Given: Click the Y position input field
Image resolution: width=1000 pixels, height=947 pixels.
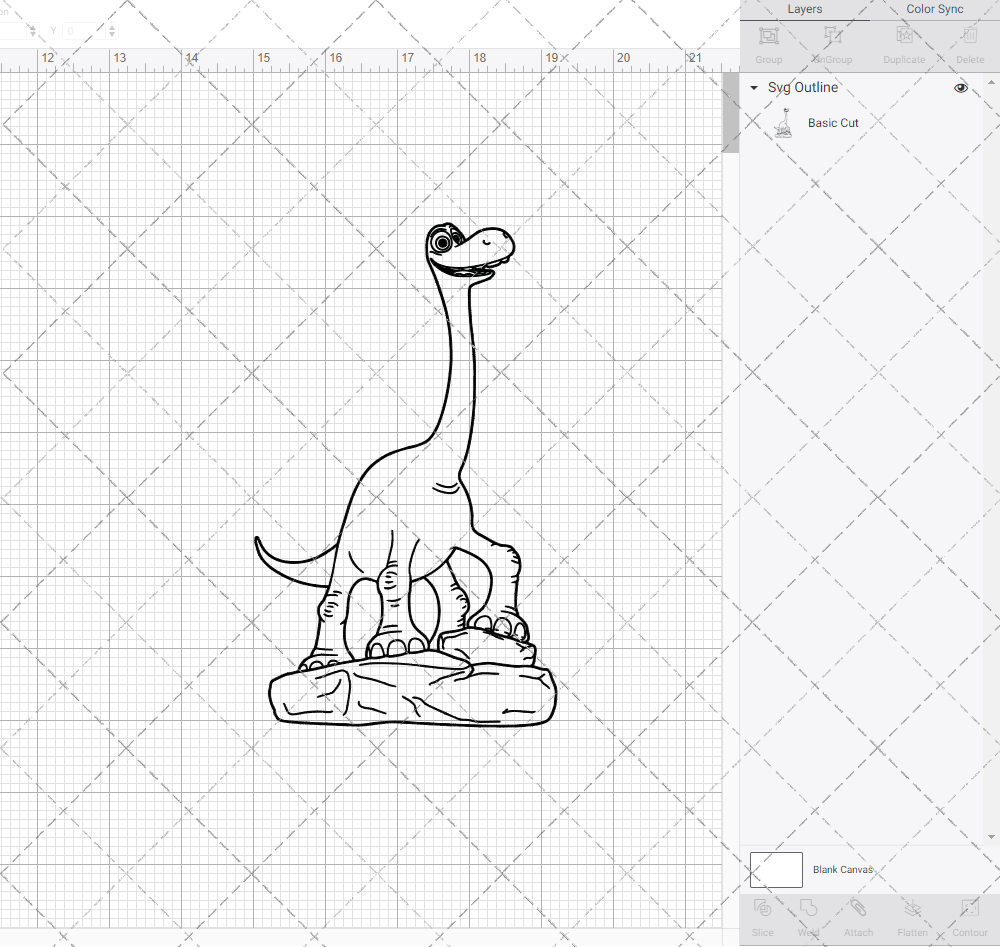Looking at the screenshot, I should coord(84,31).
